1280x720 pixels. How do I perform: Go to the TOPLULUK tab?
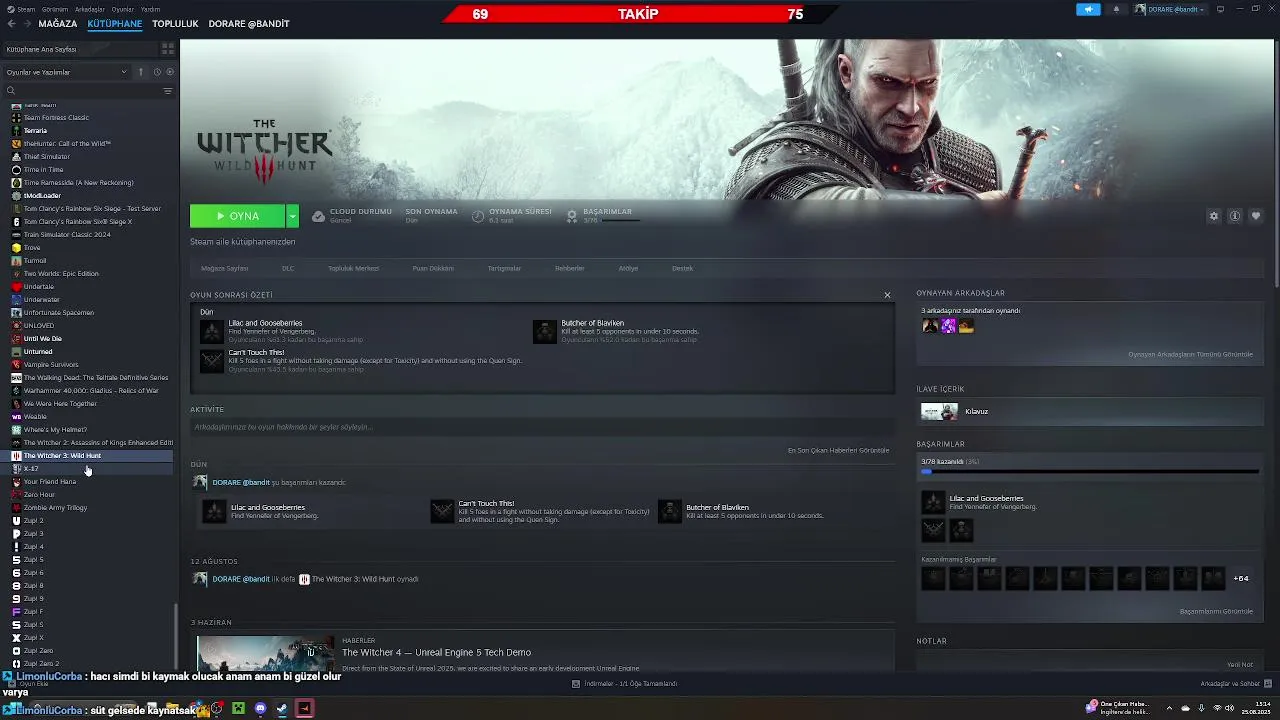[175, 23]
